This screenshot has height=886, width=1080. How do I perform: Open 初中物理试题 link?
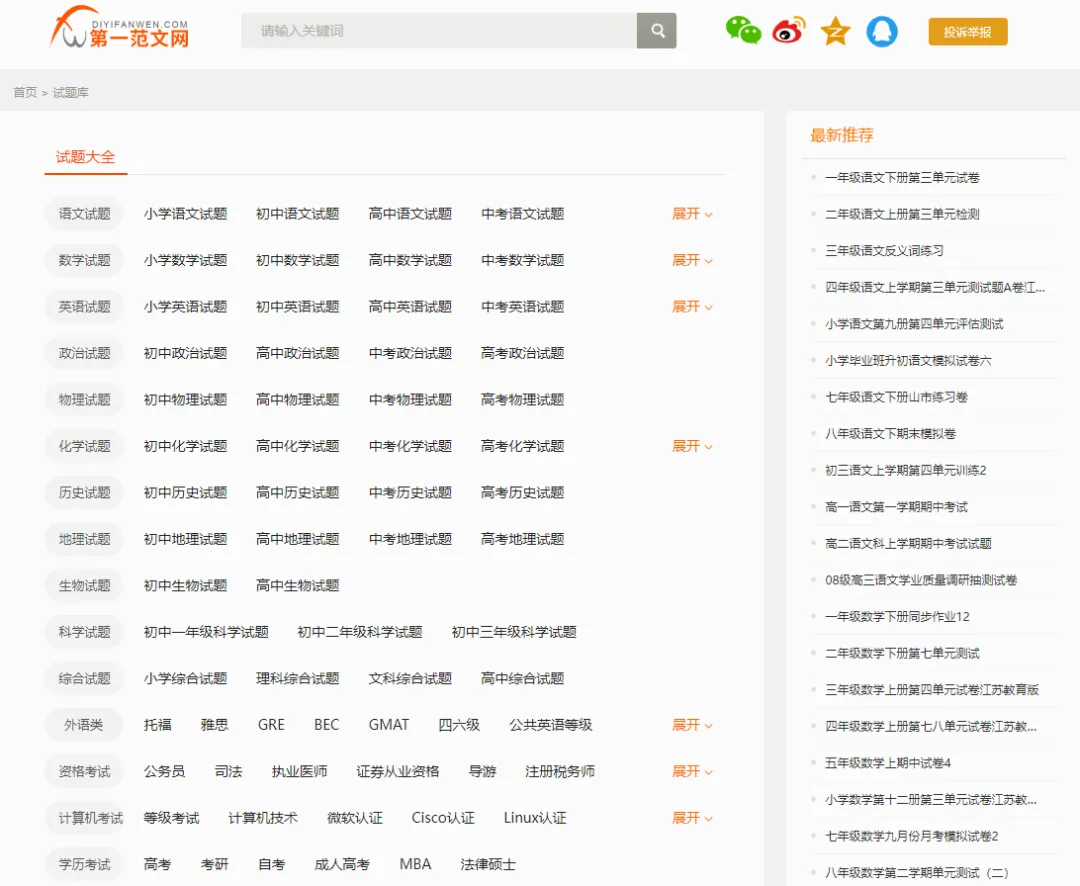[x=185, y=400]
